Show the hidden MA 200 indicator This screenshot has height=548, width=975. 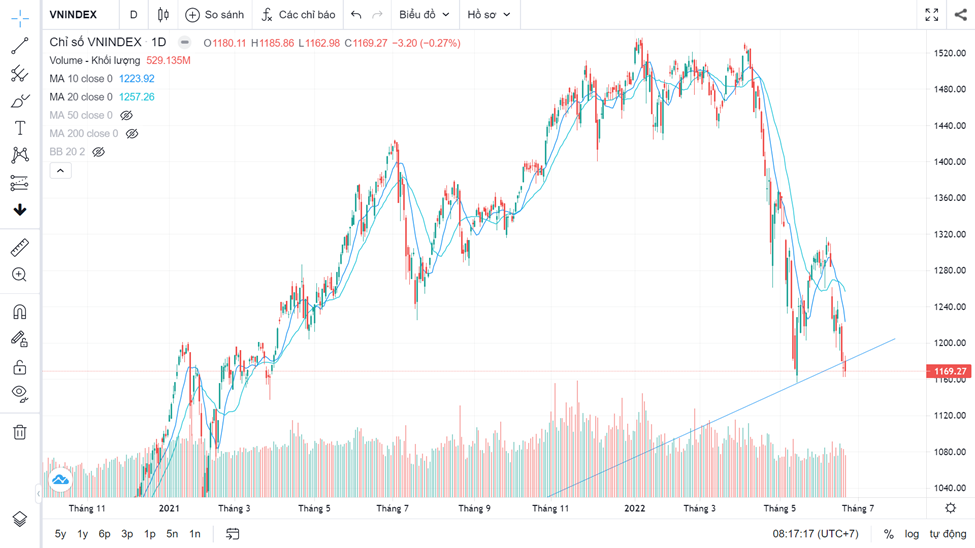click(131, 133)
